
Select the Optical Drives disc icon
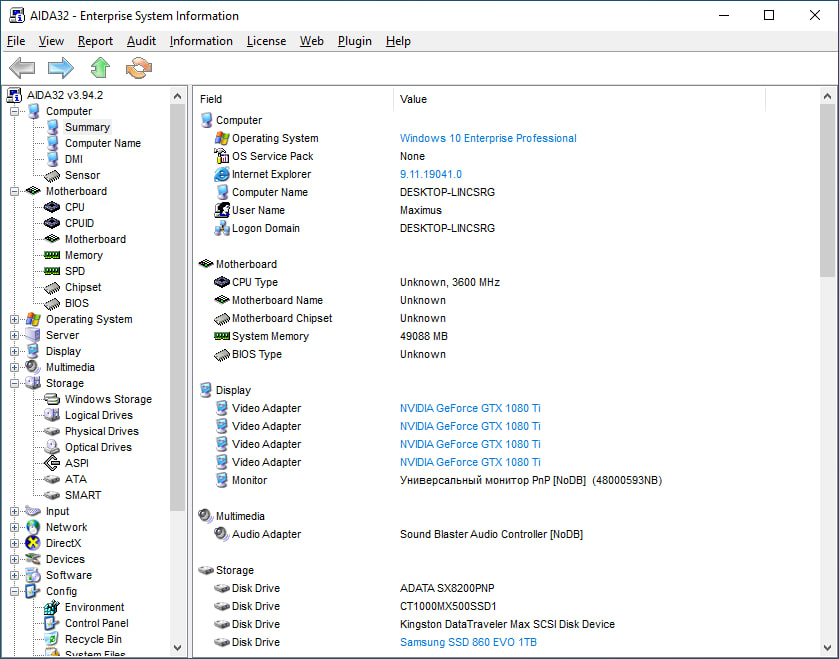tap(52, 447)
